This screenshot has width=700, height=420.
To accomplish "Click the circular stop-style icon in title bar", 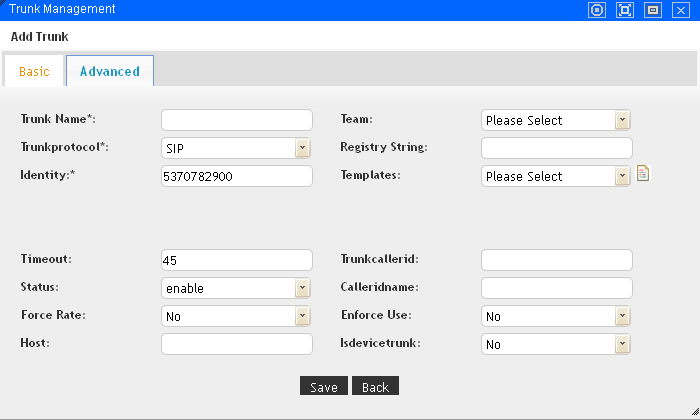I will click(597, 10).
